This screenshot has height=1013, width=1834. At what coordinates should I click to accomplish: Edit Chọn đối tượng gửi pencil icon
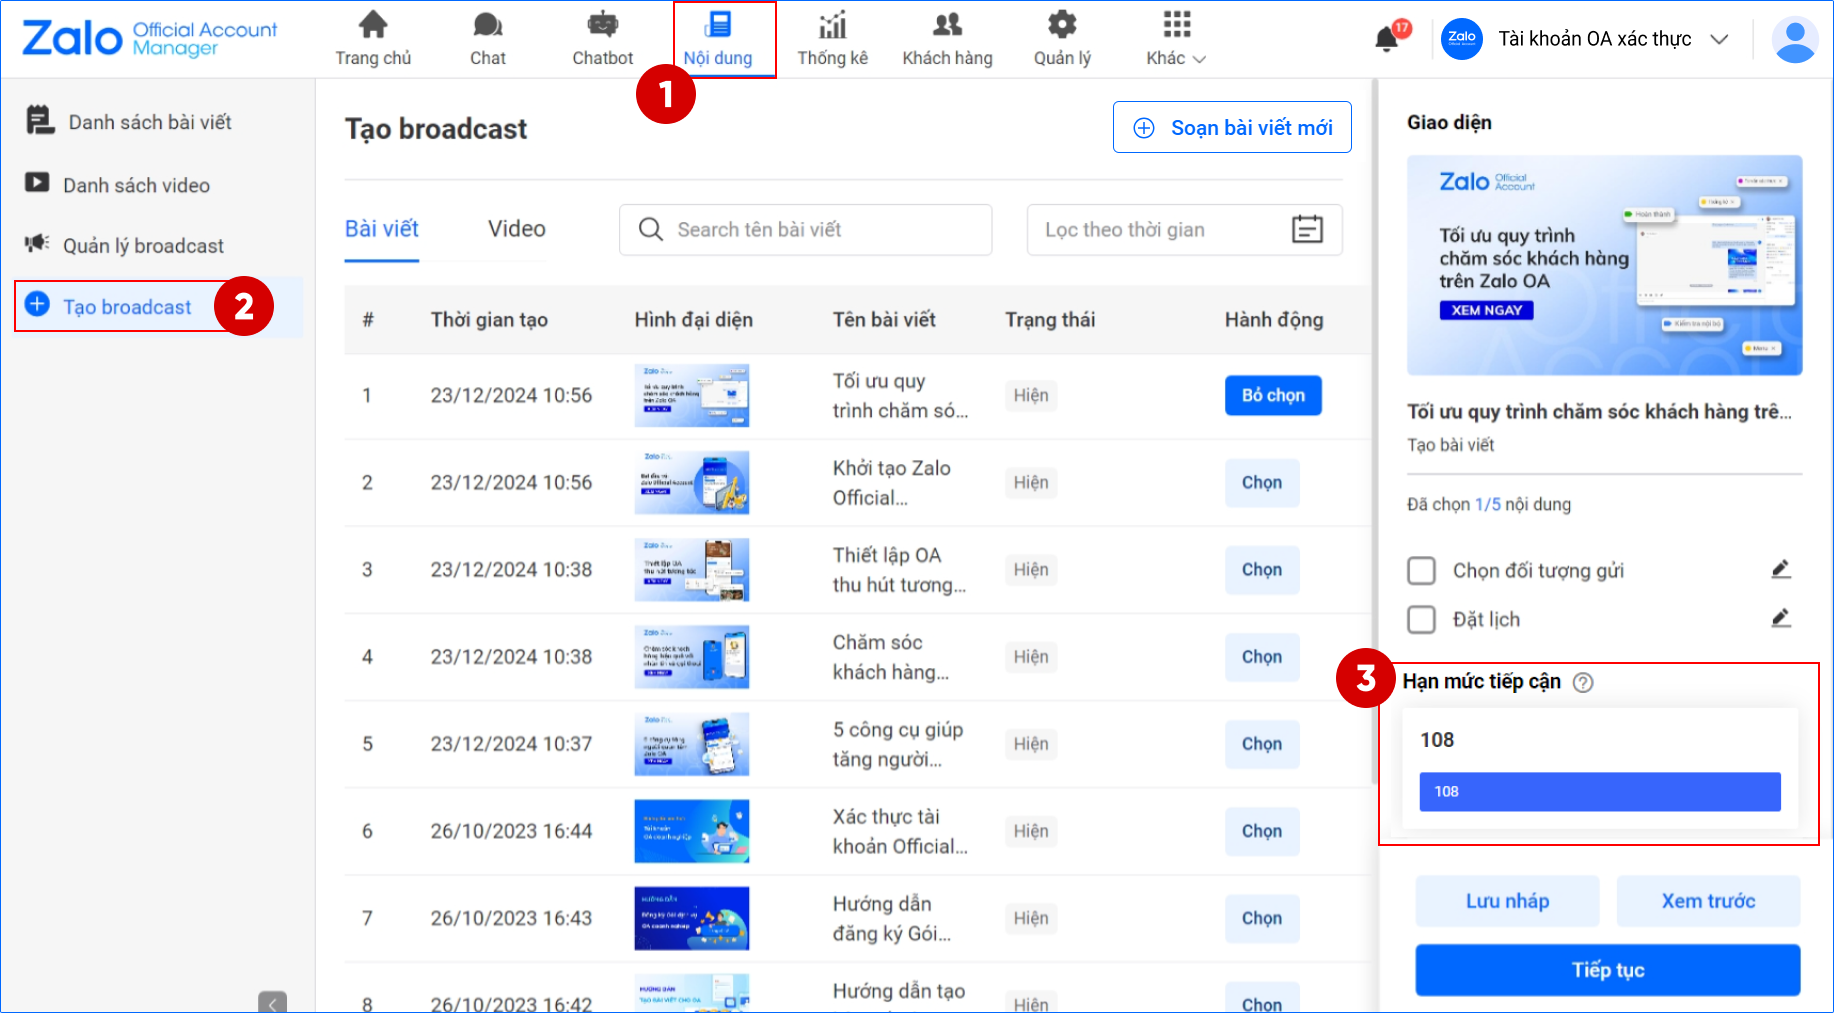coord(1780,570)
